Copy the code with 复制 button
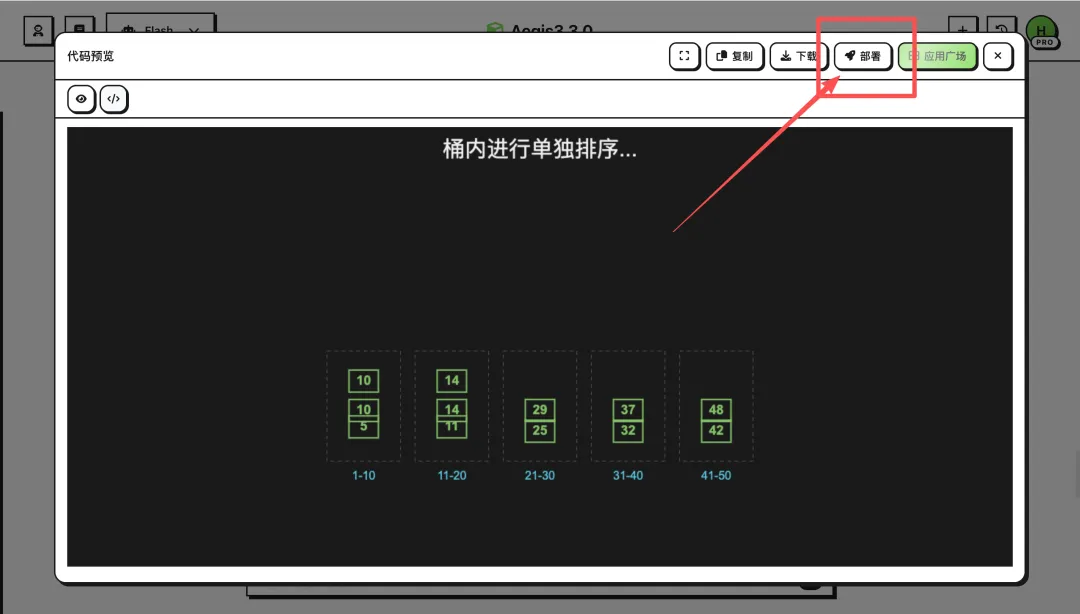Viewport: 1080px width, 614px height. coord(734,56)
